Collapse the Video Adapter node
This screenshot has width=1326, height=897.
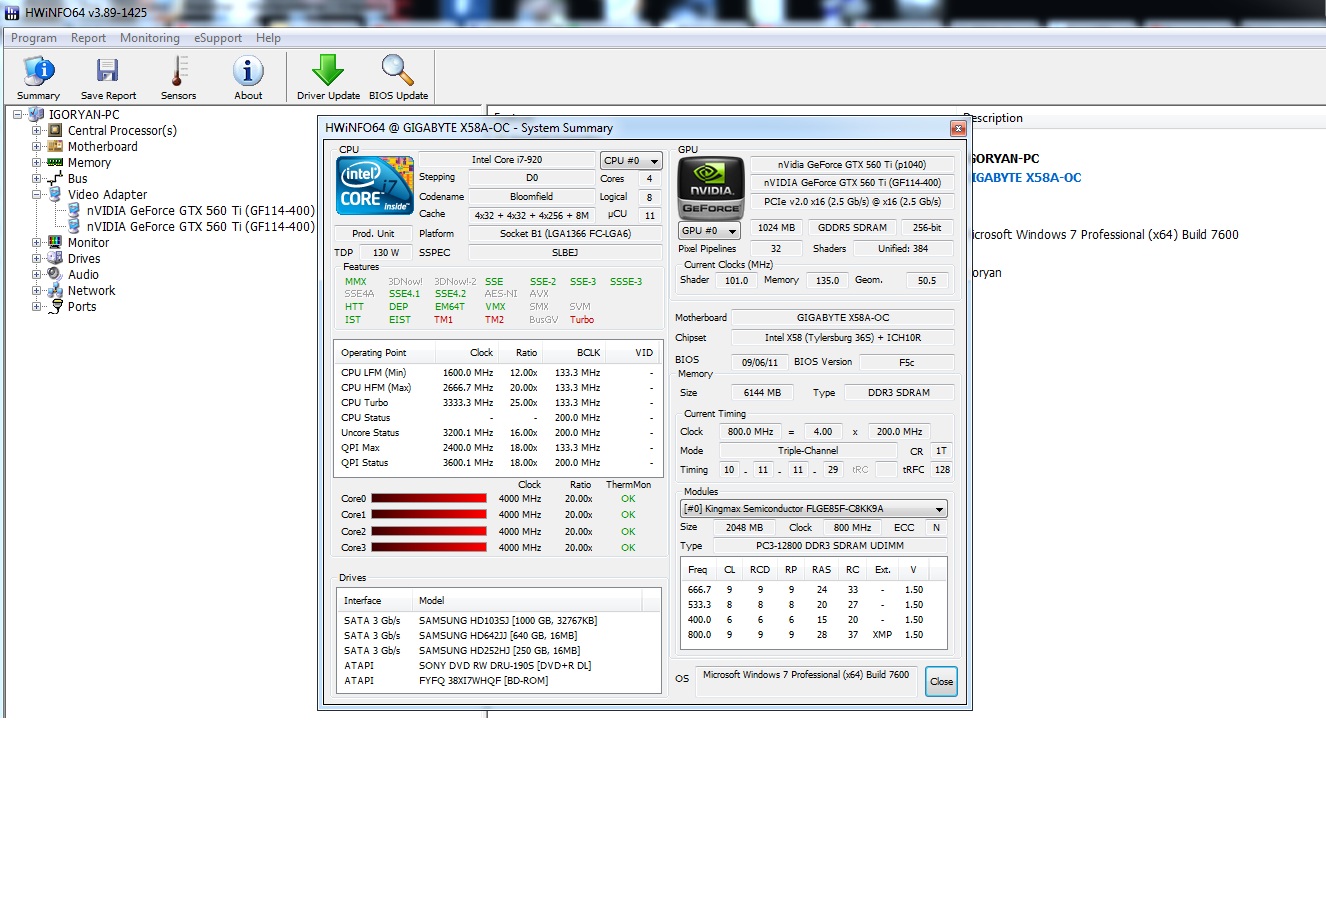pos(36,194)
